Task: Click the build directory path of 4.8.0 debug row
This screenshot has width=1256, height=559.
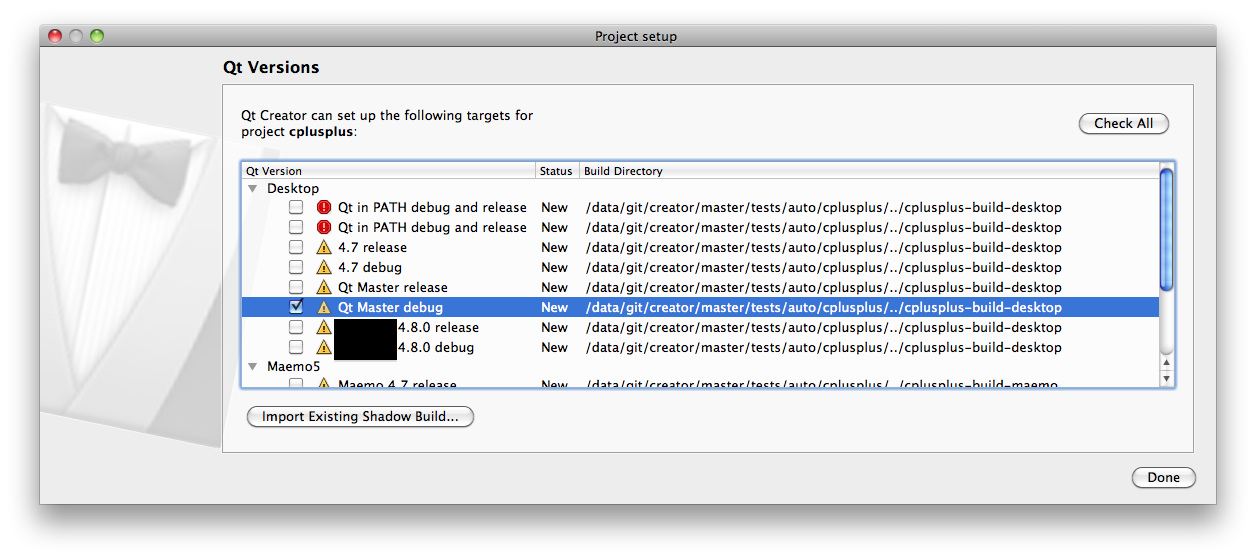Action: click(824, 347)
